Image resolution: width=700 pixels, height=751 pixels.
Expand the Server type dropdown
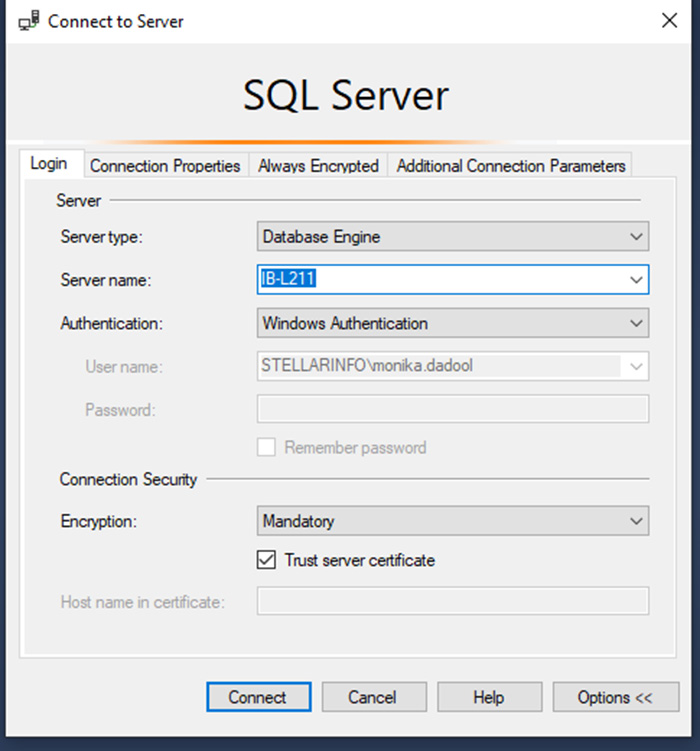(453, 237)
